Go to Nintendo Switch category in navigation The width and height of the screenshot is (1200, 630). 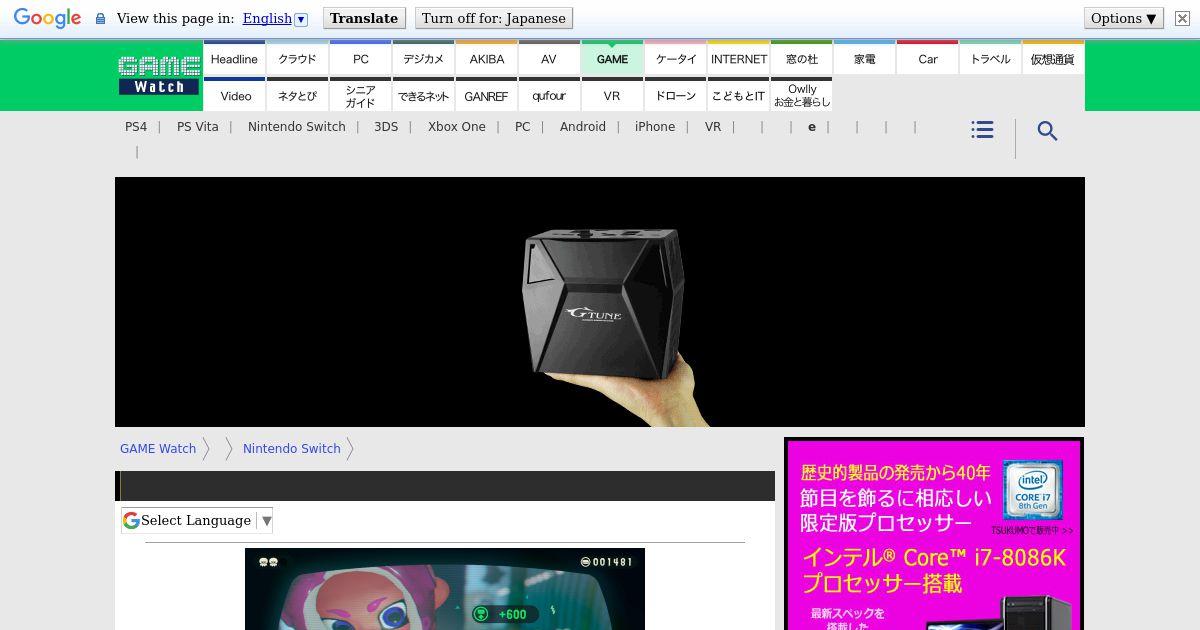tap(297, 126)
